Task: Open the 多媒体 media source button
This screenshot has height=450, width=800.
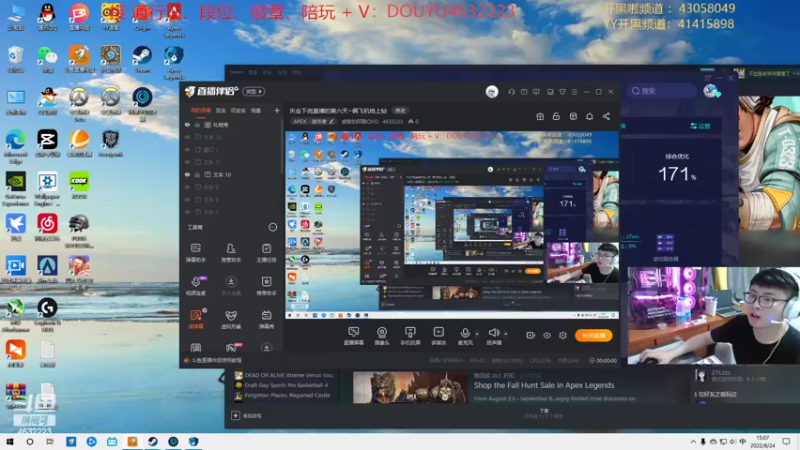Action: pos(438,336)
